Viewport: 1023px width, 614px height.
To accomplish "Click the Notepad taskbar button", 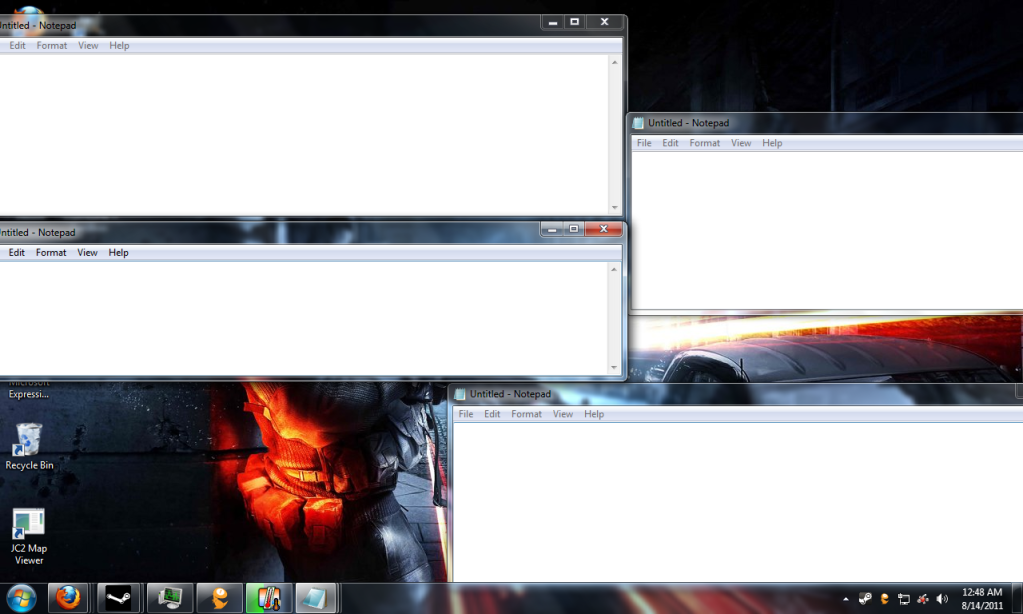I will 316,598.
